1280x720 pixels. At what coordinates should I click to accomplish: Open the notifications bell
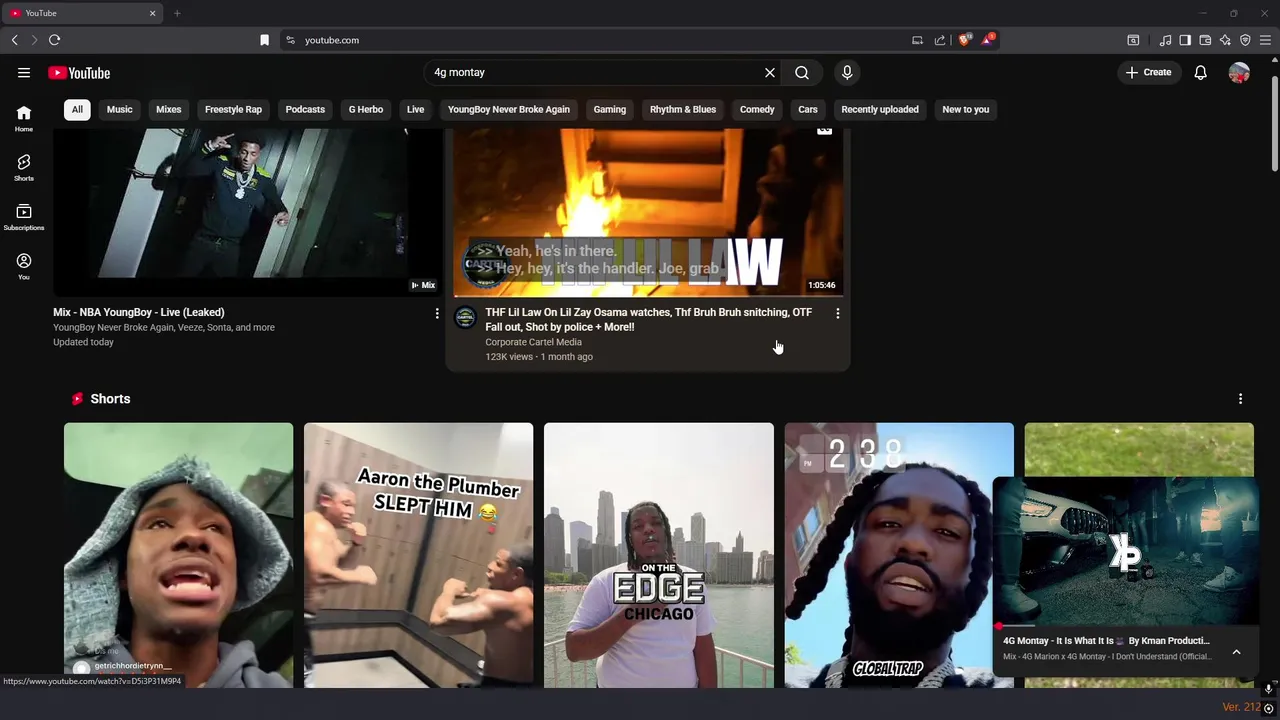(x=1201, y=72)
